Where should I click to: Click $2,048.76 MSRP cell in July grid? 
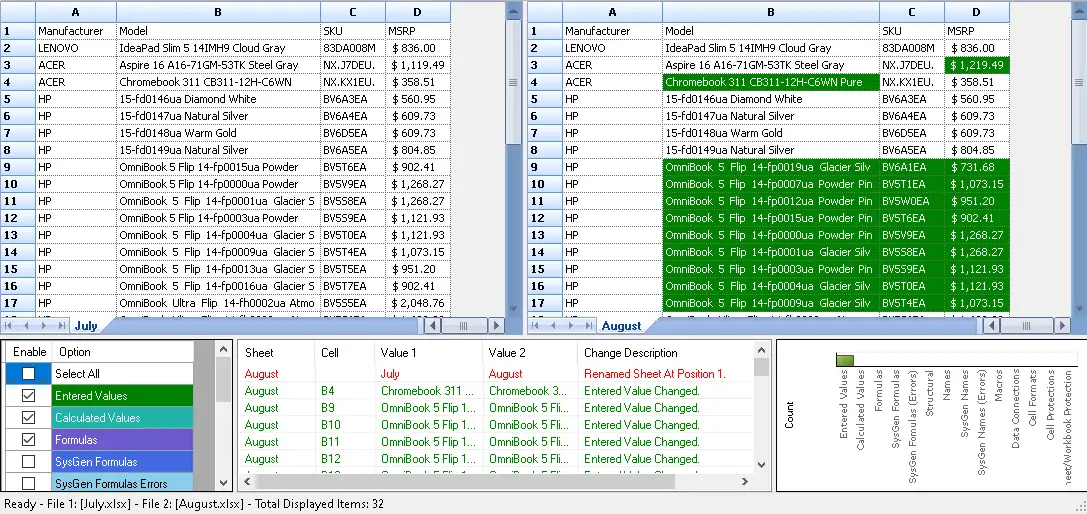(418, 303)
